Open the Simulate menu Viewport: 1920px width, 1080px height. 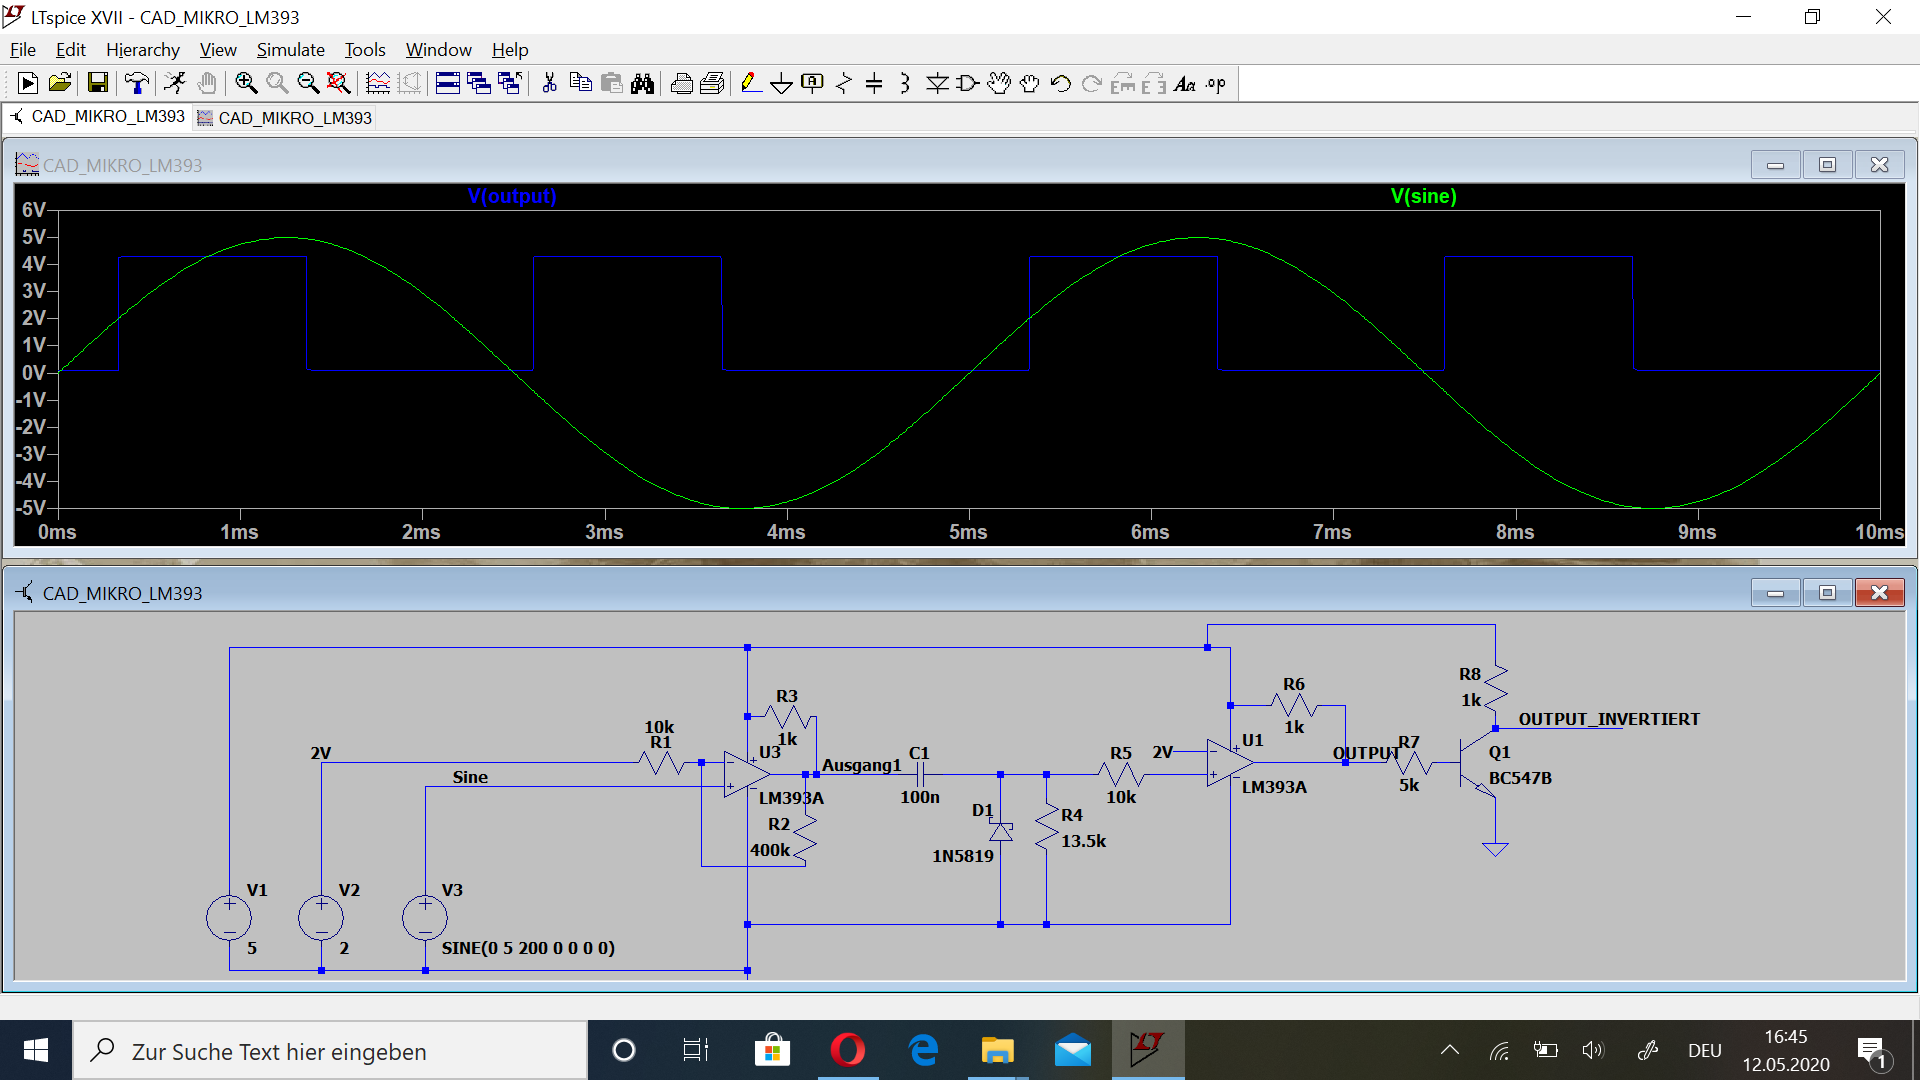tap(290, 50)
